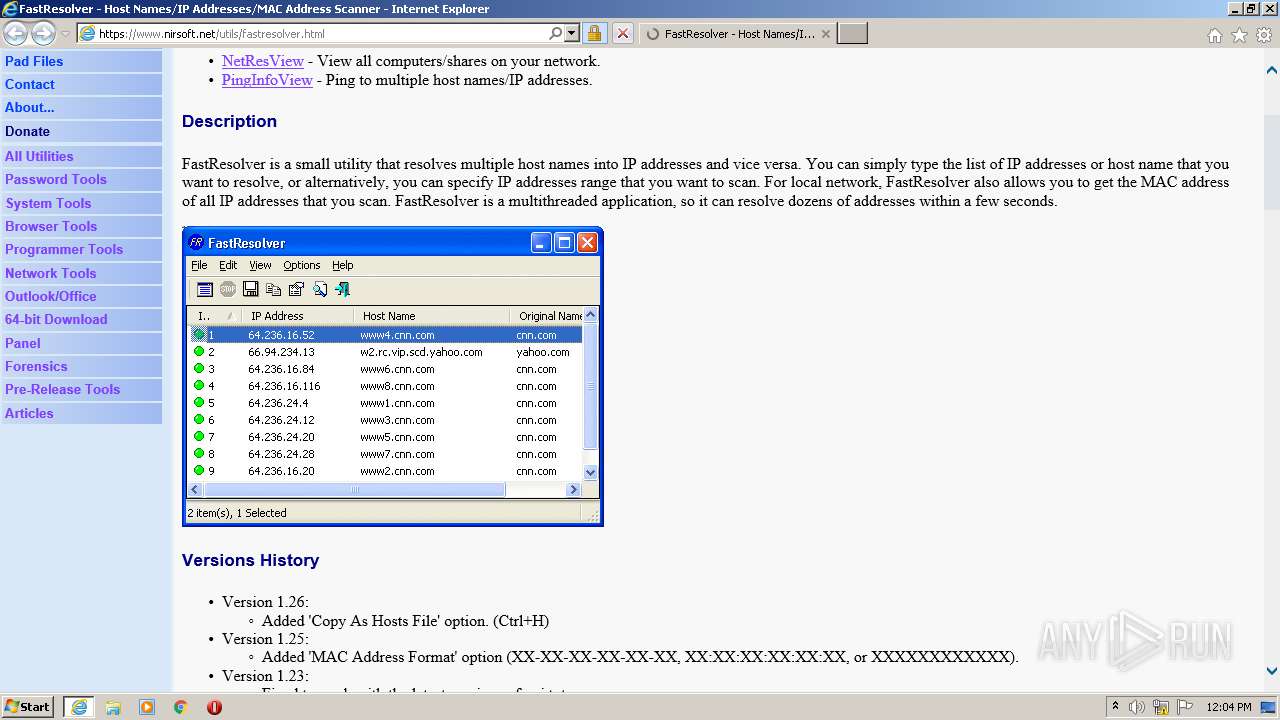Click the Versions History heading

coord(250,560)
